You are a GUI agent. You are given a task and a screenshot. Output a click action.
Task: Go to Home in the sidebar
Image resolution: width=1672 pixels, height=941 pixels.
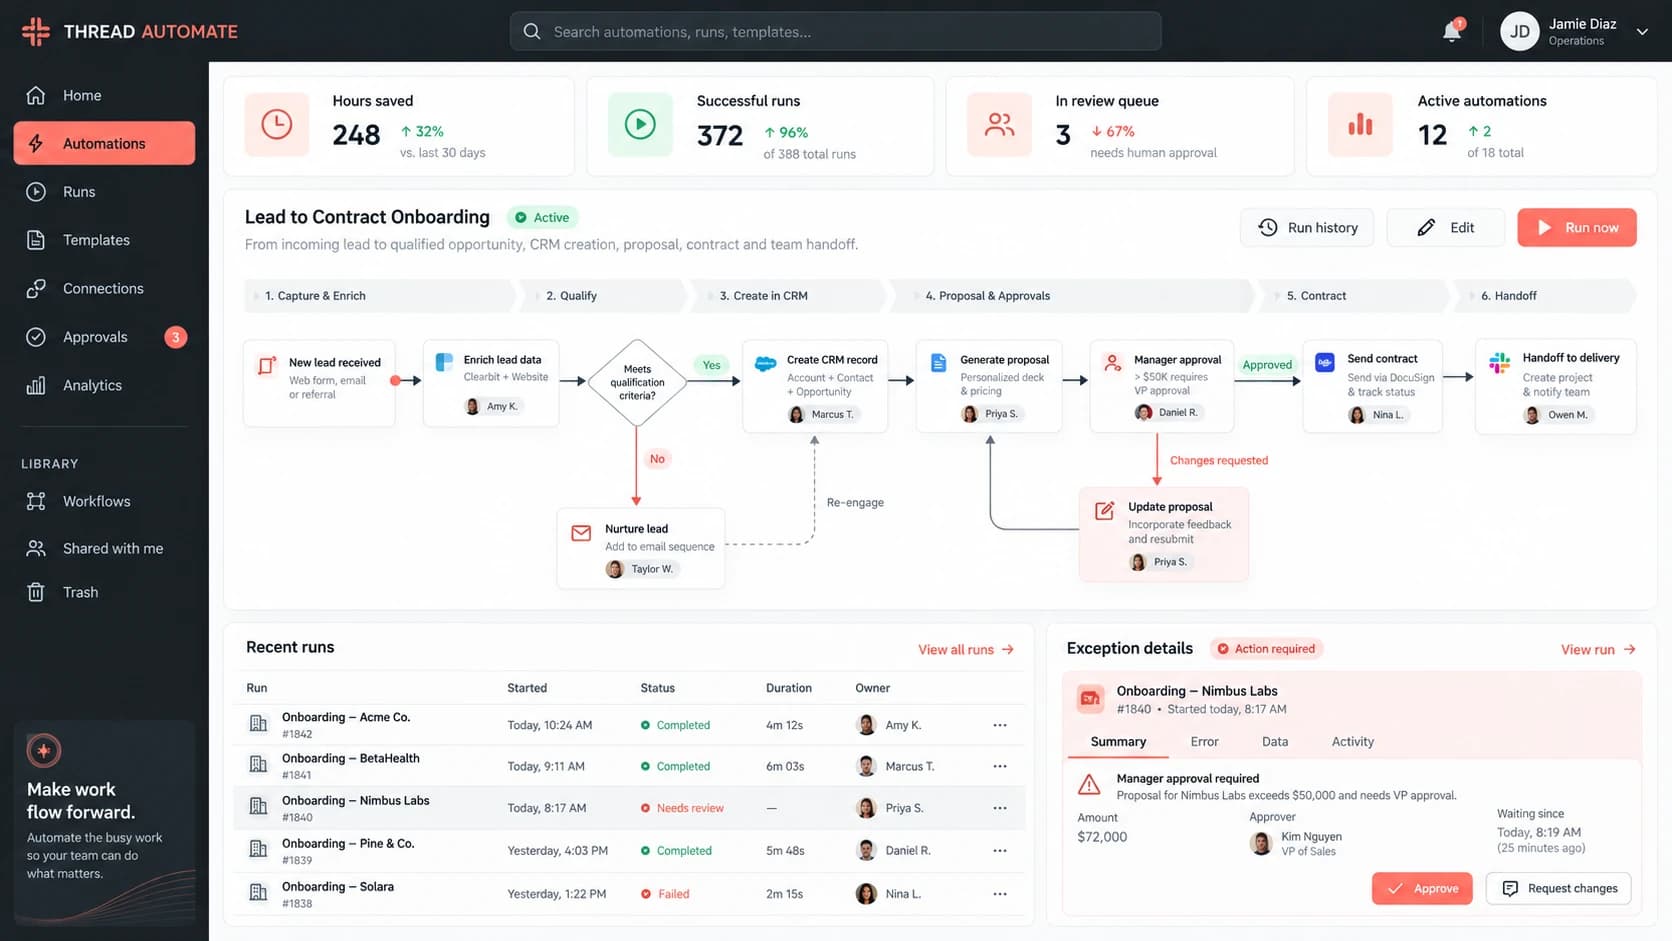104,95
